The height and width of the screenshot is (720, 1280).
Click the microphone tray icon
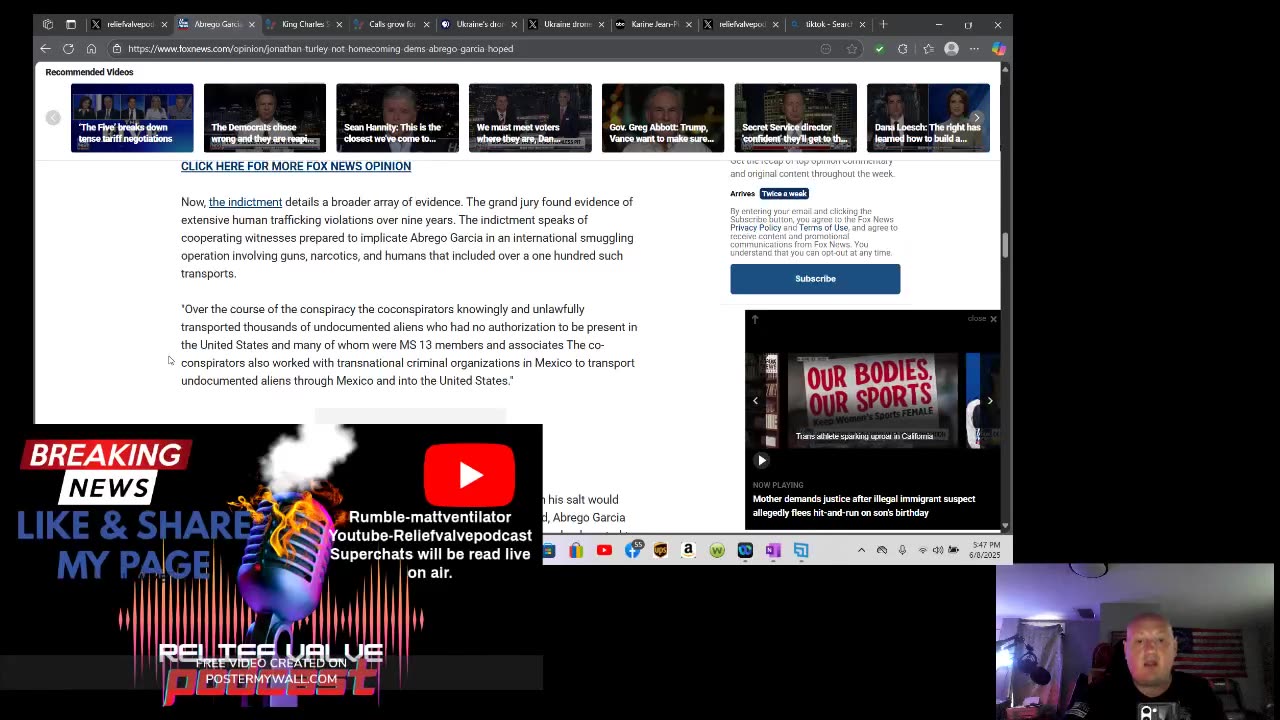902,550
